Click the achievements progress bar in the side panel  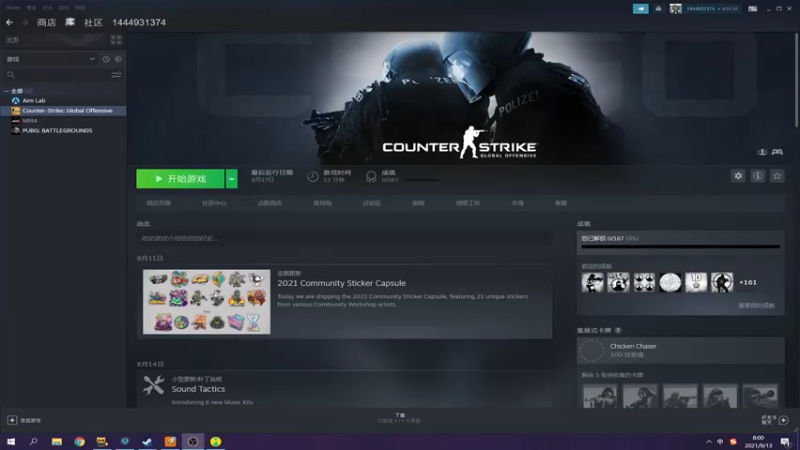[681, 247]
